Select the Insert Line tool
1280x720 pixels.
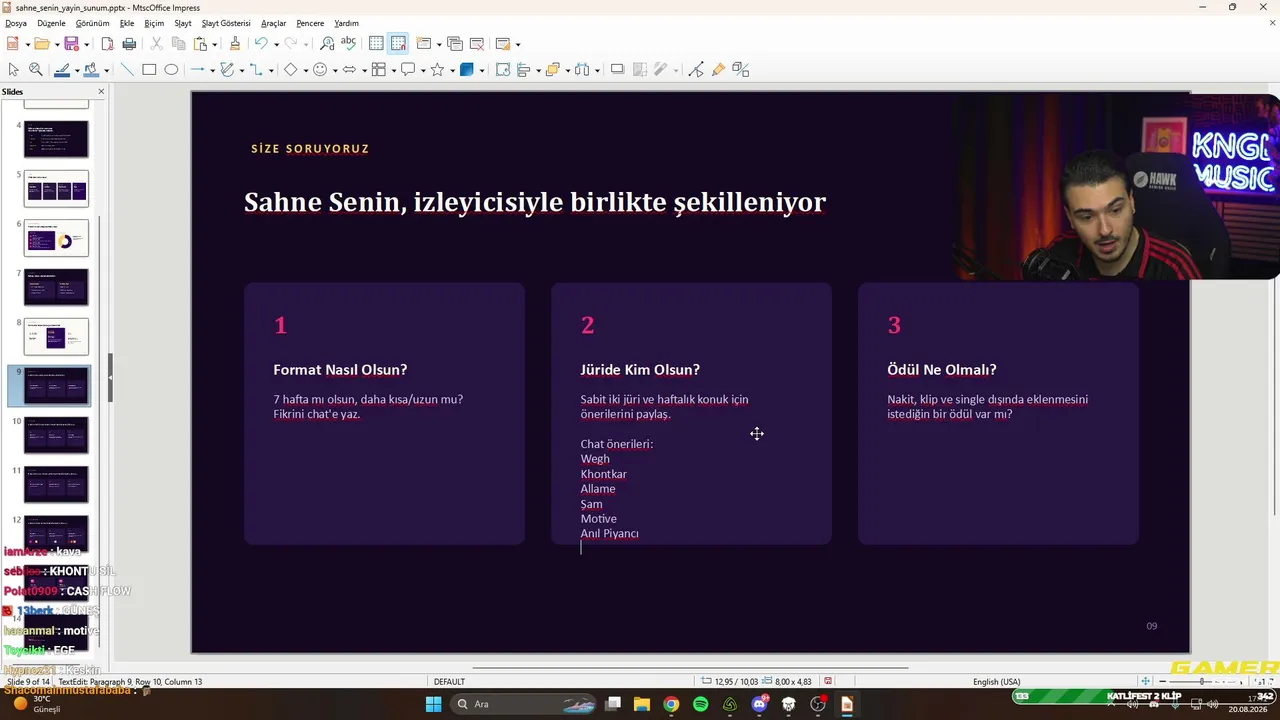(127, 70)
